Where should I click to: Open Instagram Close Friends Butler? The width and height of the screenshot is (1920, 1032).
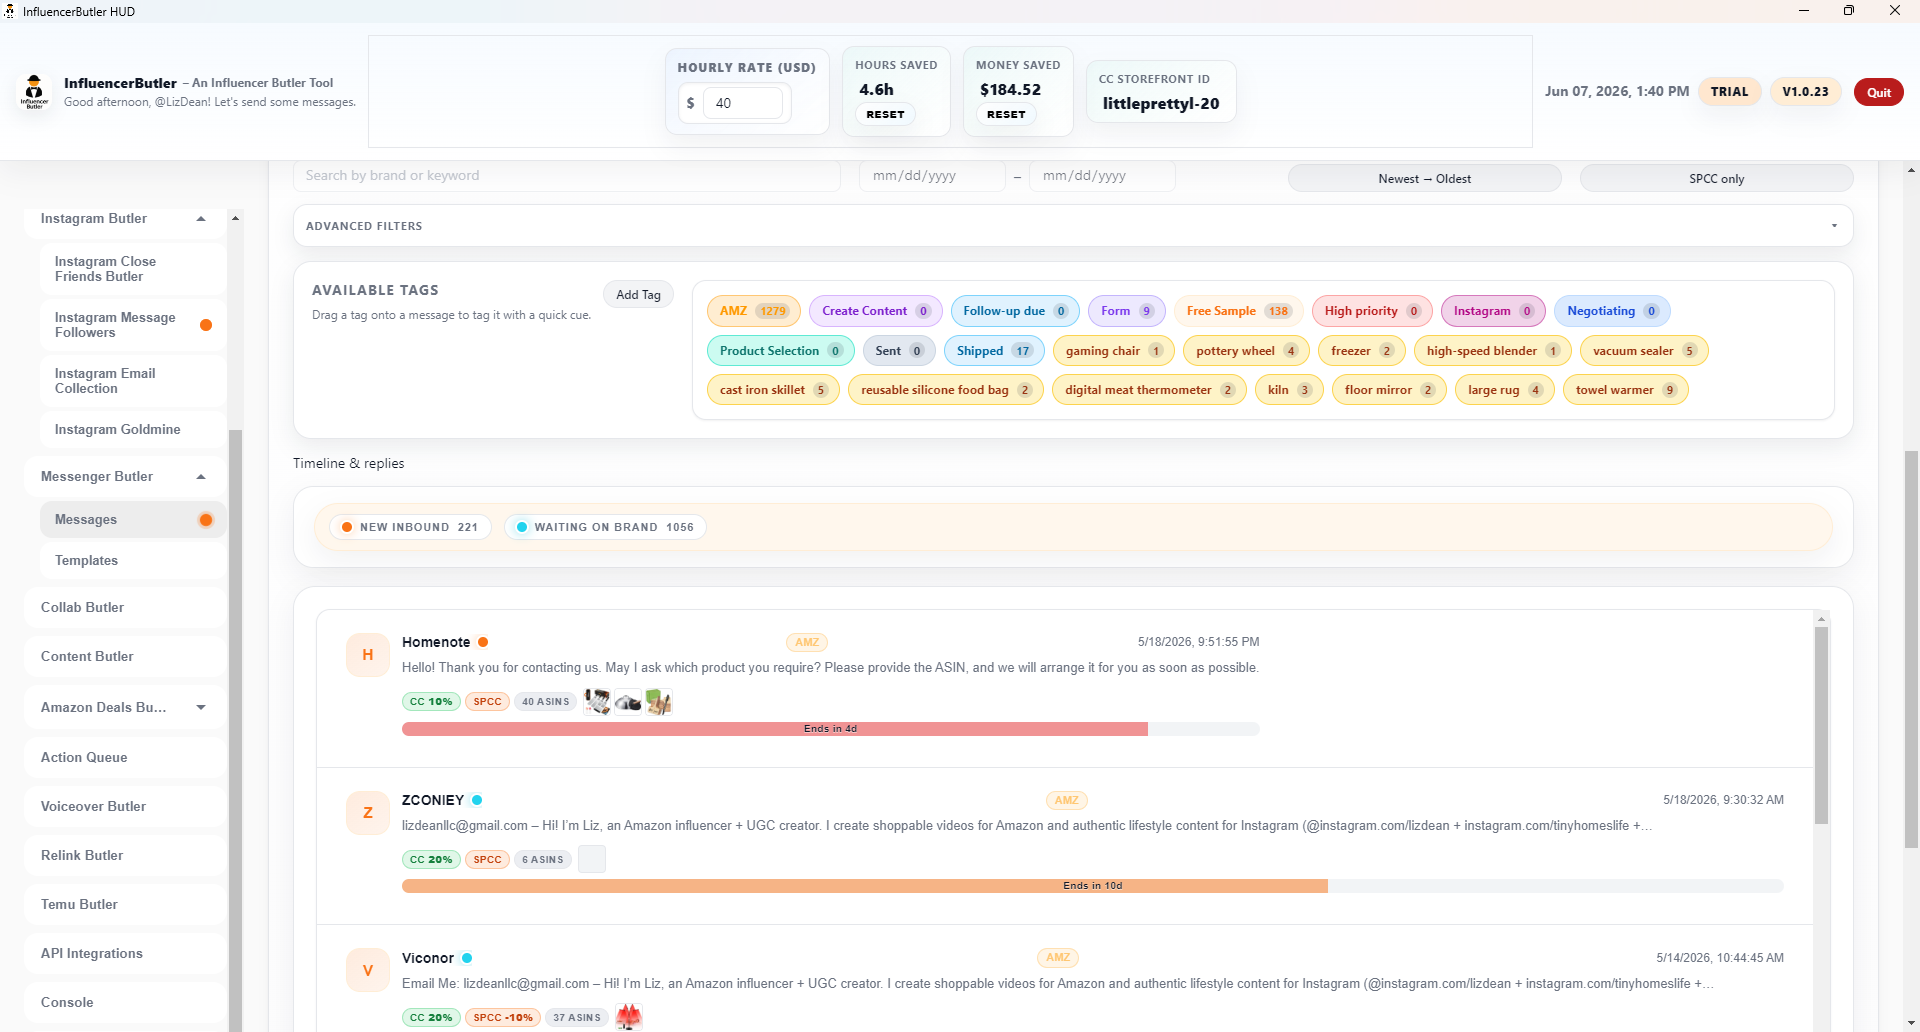134,269
